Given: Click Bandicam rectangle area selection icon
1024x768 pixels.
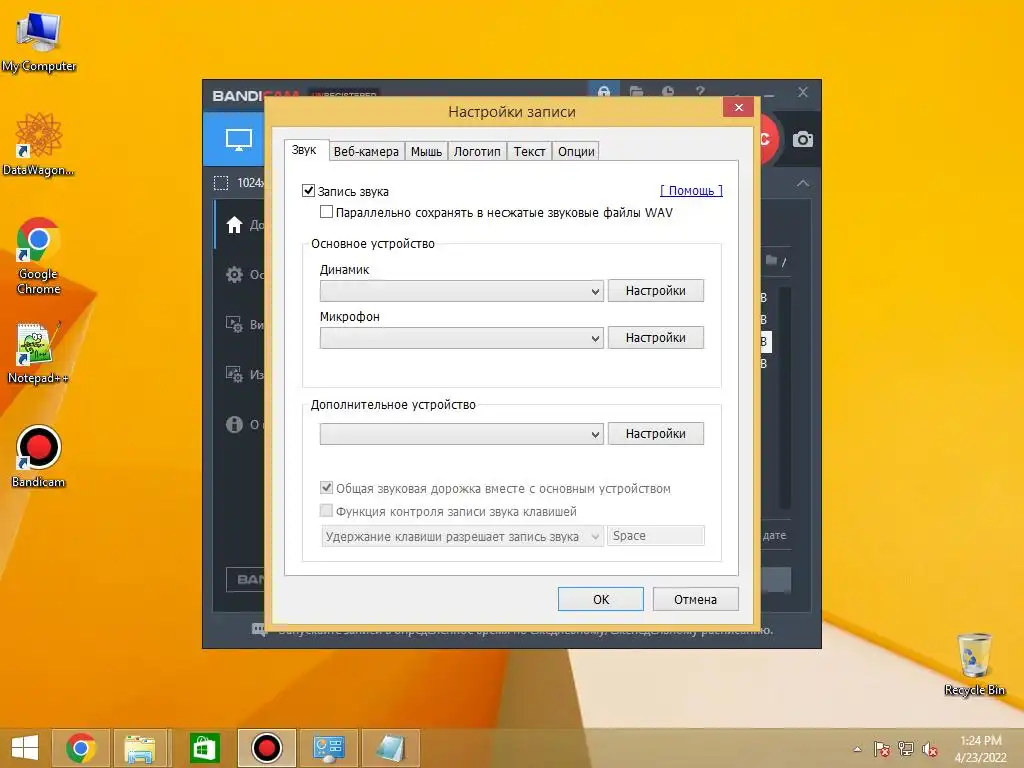Looking at the screenshot, I should click(221, 183).
